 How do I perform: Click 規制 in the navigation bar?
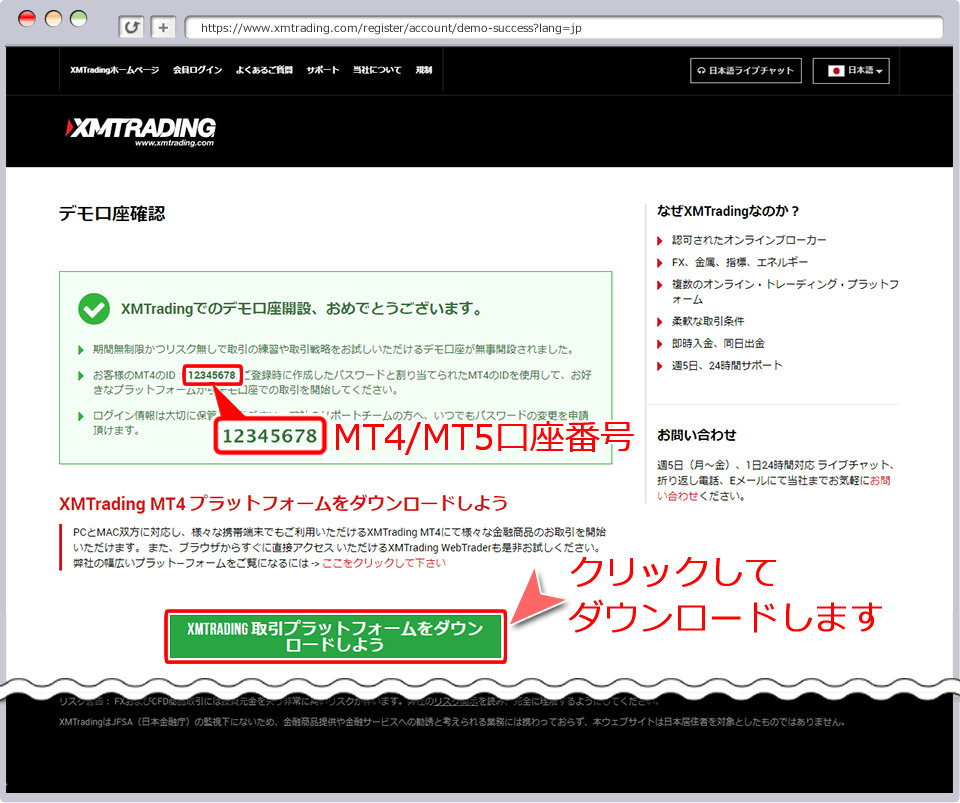click(421, 70)
